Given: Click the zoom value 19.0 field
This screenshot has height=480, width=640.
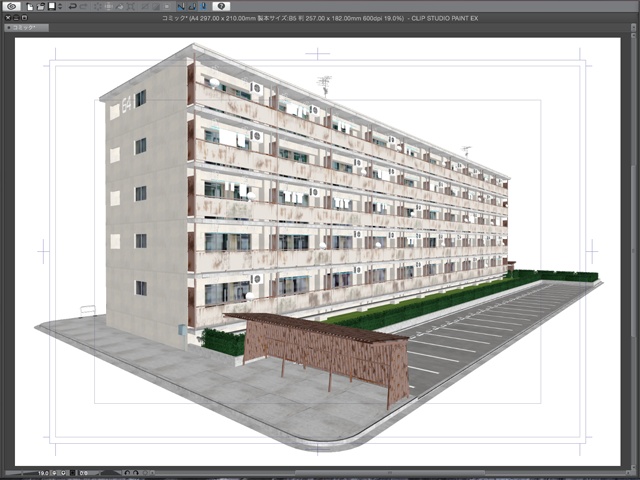Looking at the screenshot, I should click(43, 473).
